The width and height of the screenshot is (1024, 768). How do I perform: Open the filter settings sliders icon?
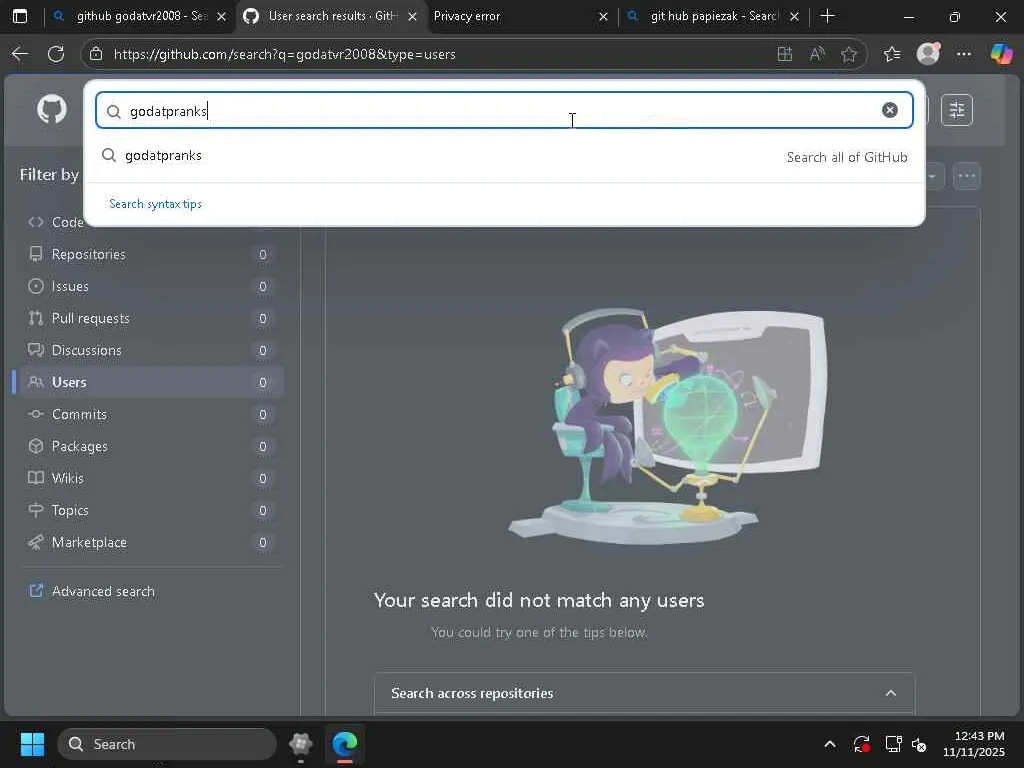pyautogui.click(x=957, y=110)
